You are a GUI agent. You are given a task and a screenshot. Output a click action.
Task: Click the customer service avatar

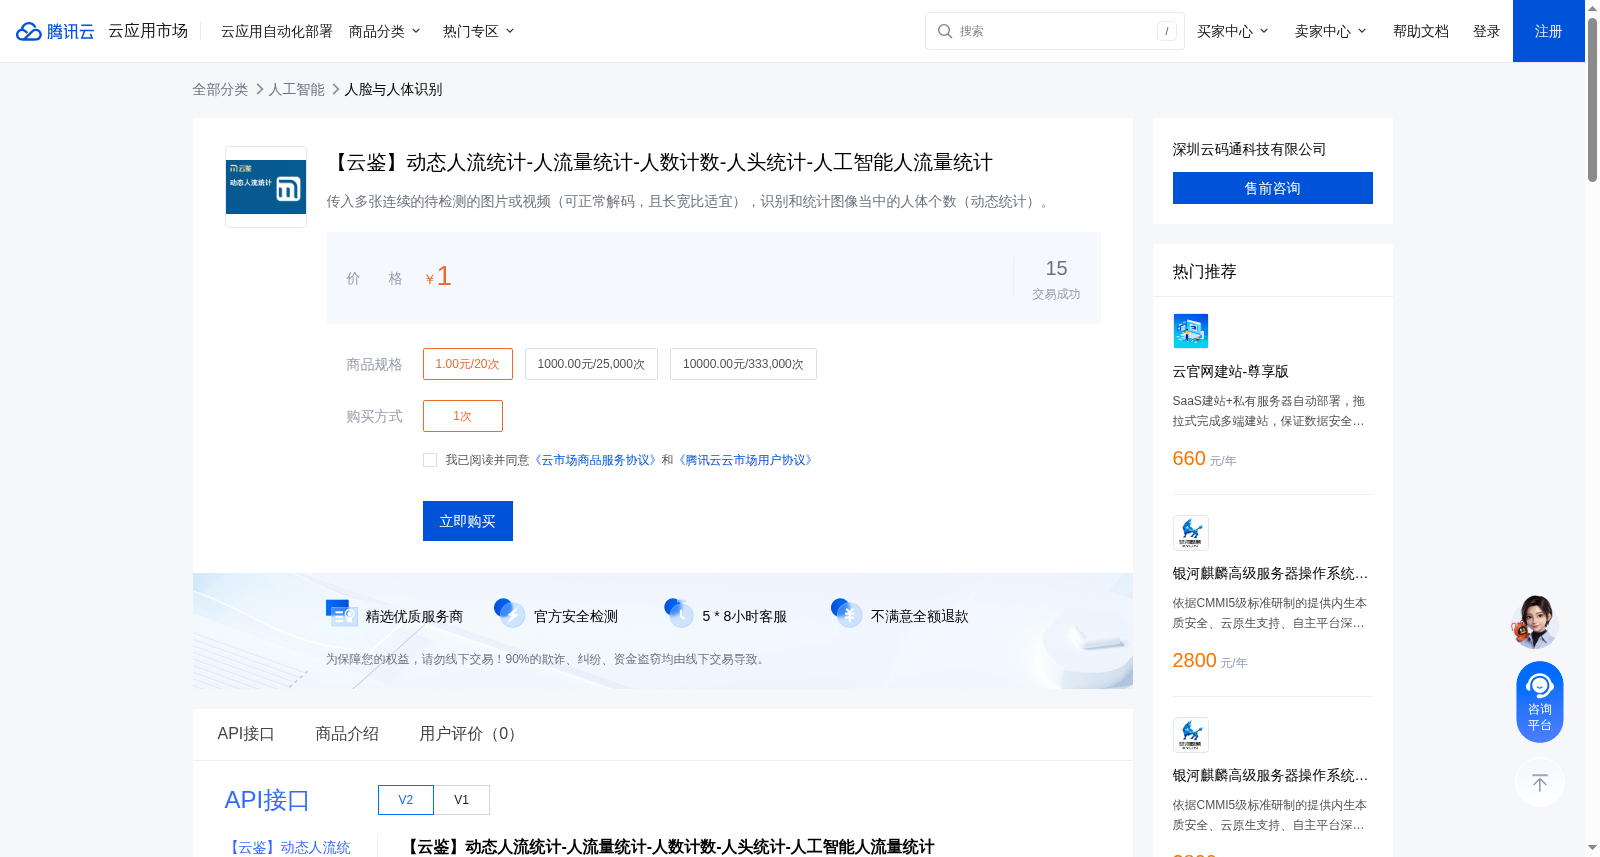pyautogui.click(x=1535, y=621)
